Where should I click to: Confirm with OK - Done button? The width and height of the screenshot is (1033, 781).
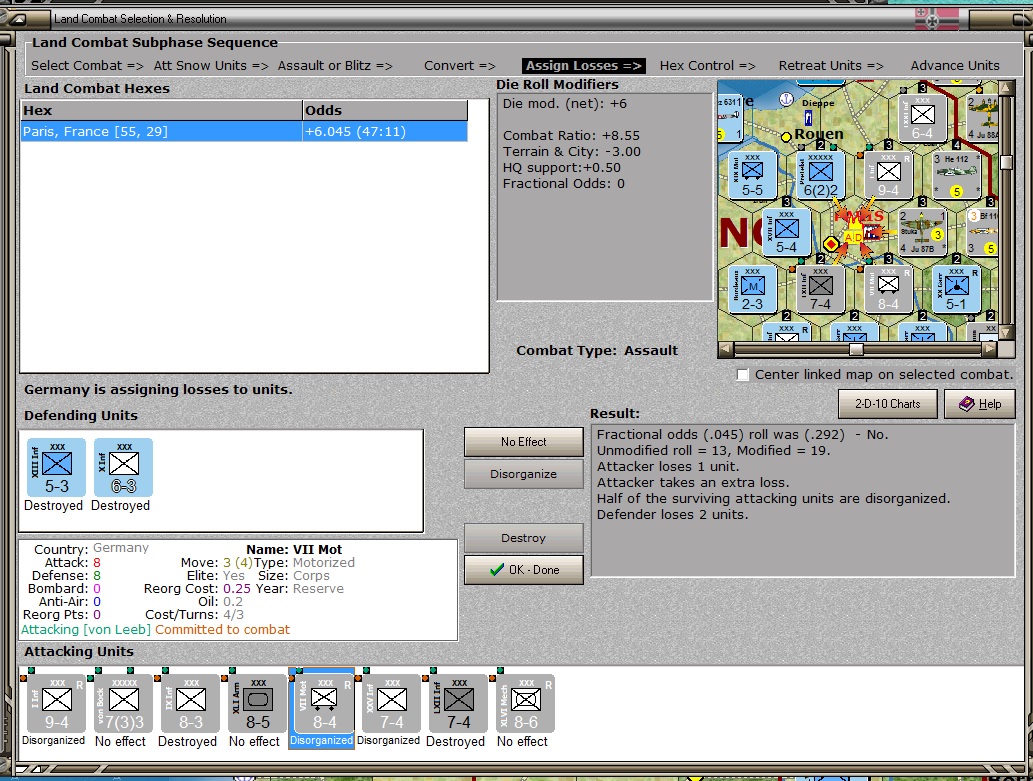(524, 570)
